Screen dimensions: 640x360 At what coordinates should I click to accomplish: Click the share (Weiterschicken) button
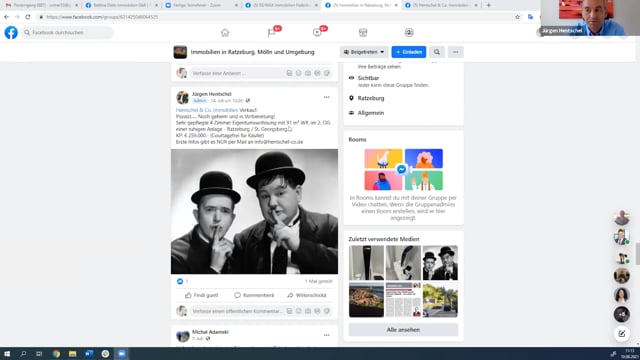(x=307, y=295)
